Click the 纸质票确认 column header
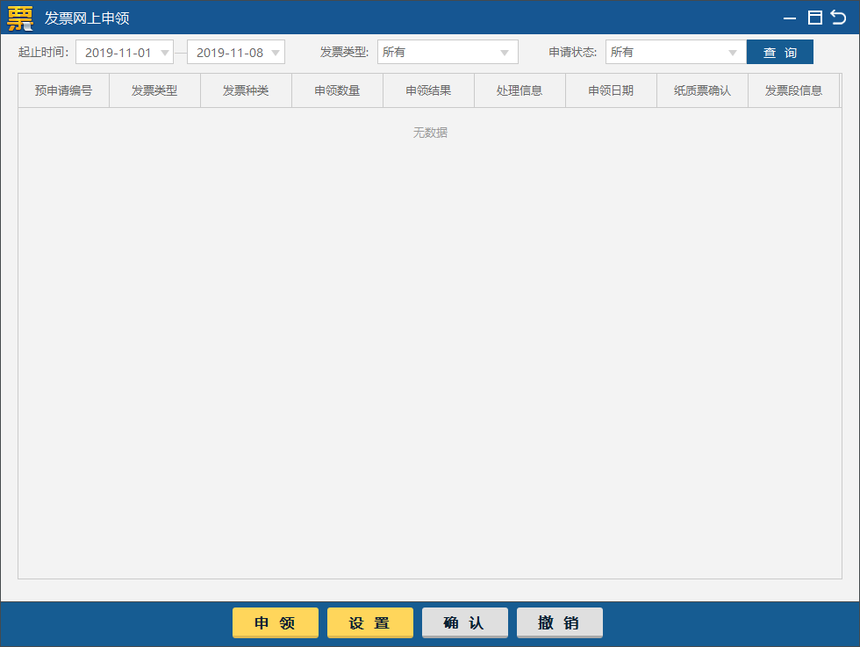 (702, 91)
